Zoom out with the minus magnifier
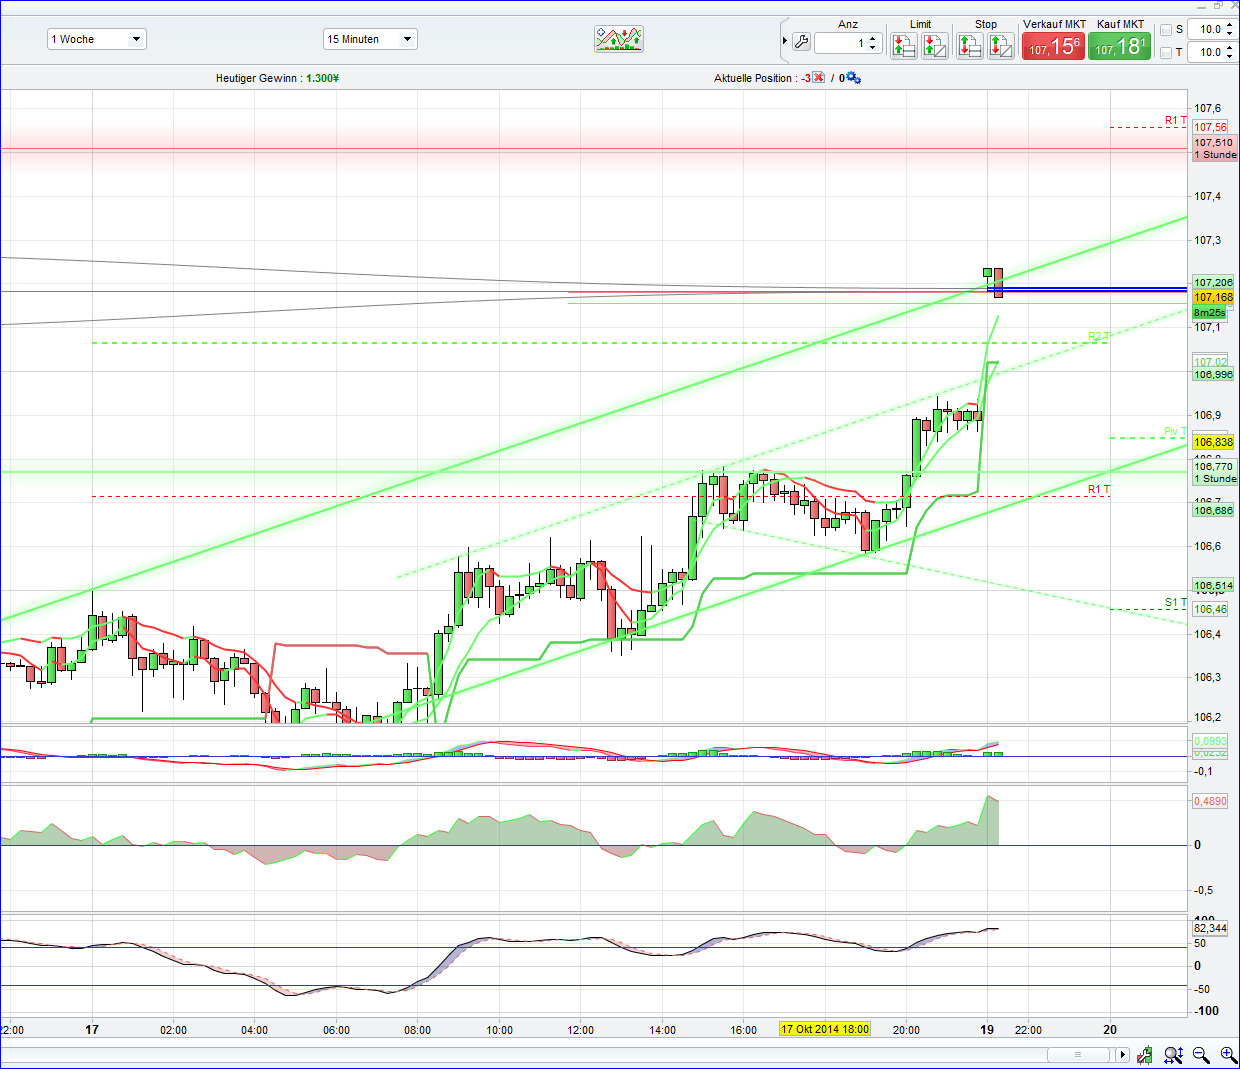 (x=1201, y=1055)
